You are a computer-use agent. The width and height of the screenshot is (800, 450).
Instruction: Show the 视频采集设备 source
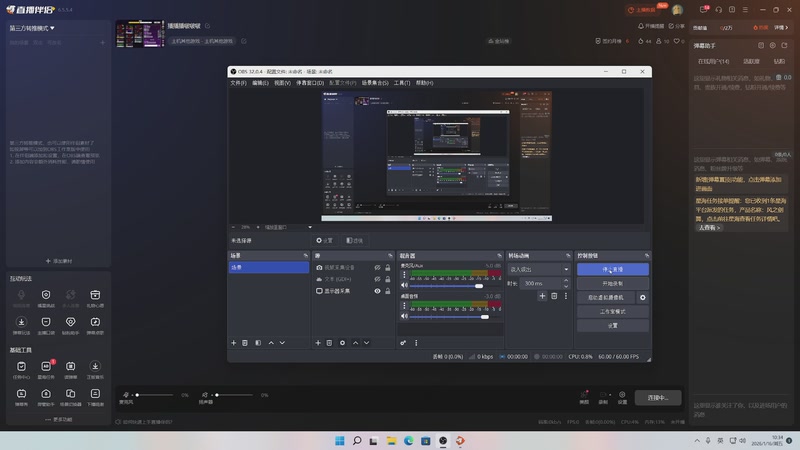[377, 268]
